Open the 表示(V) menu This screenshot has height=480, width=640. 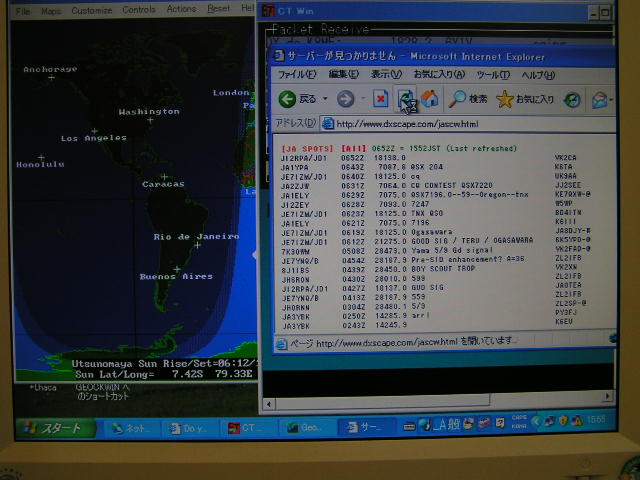(386, 74)
